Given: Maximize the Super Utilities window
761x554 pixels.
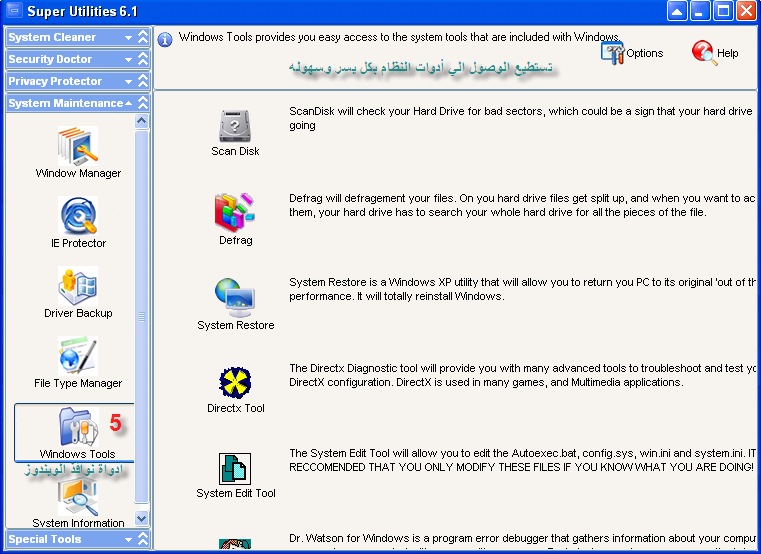Looking at the screenshot, I should 723,11.
